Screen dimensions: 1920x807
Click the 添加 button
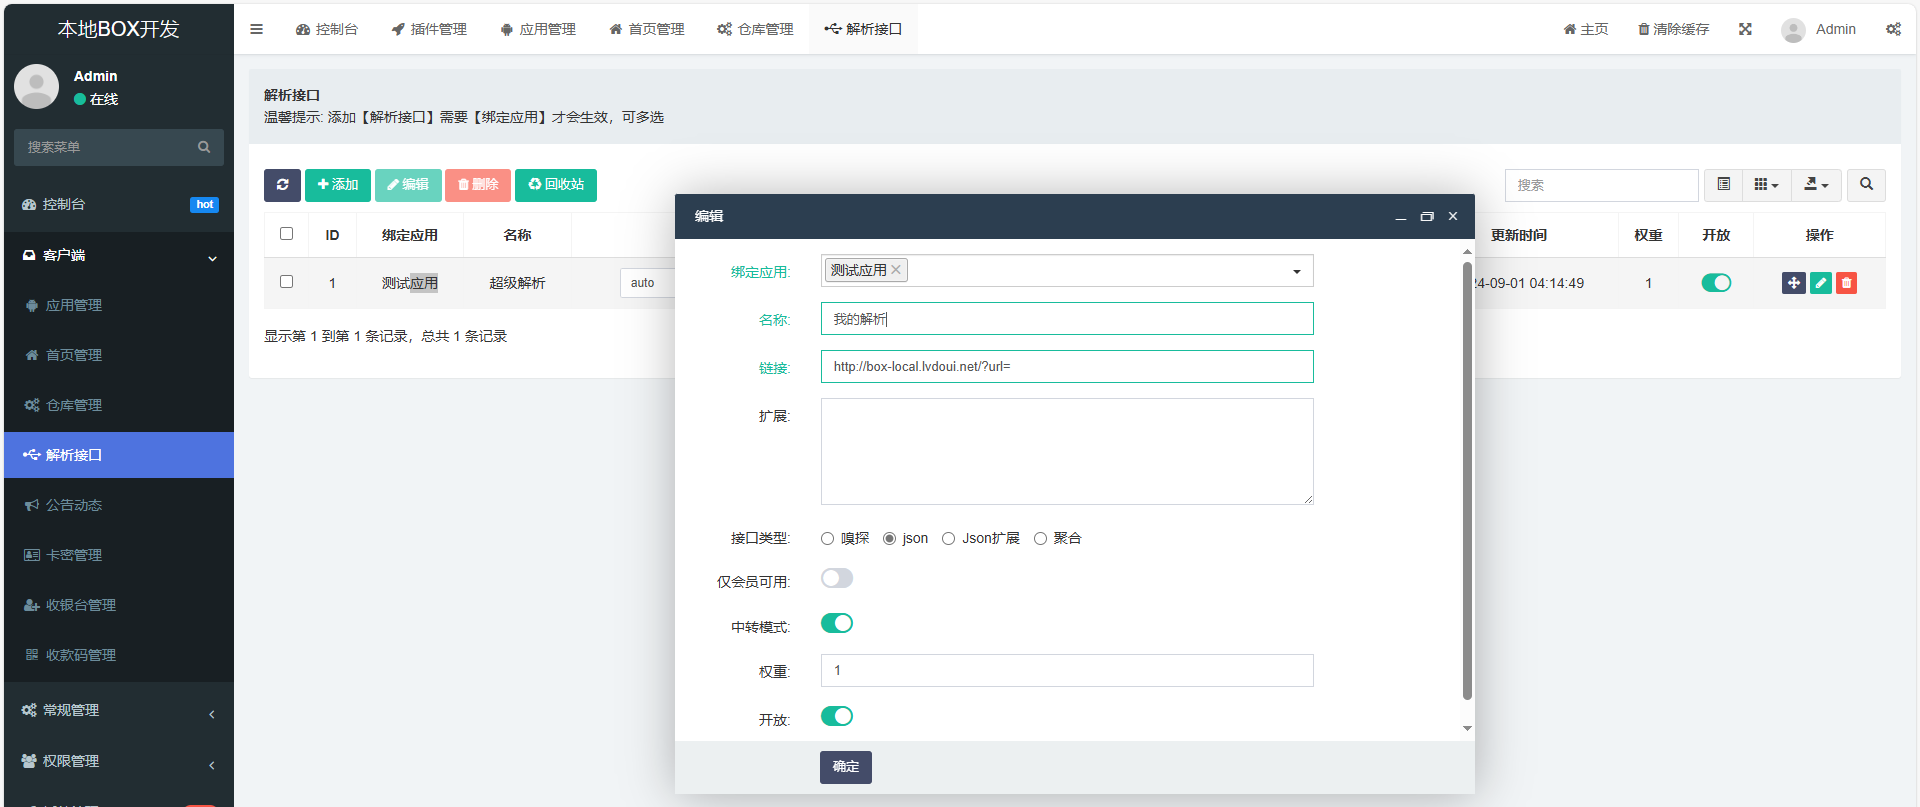(x=338, y=185)
